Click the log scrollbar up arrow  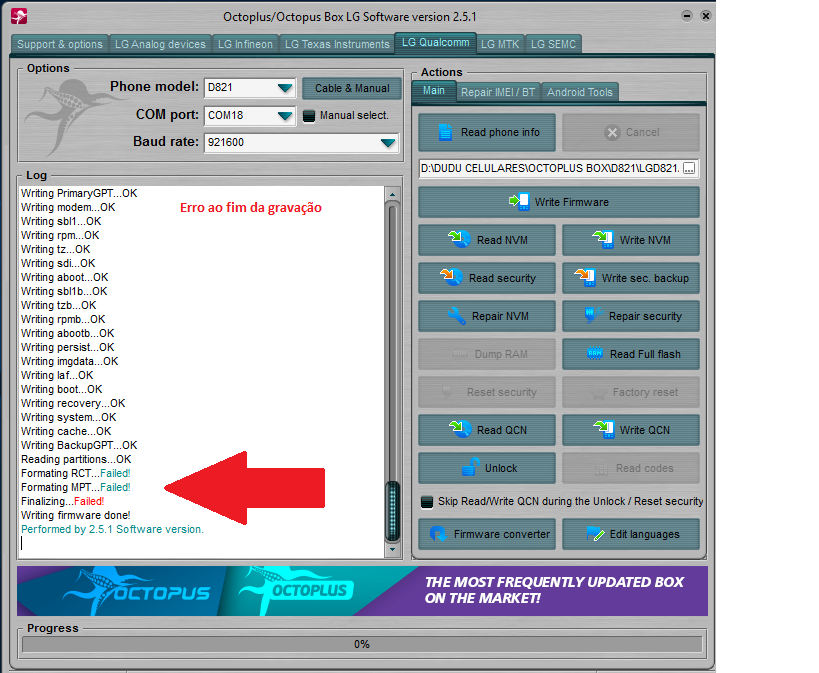point(392,194)
